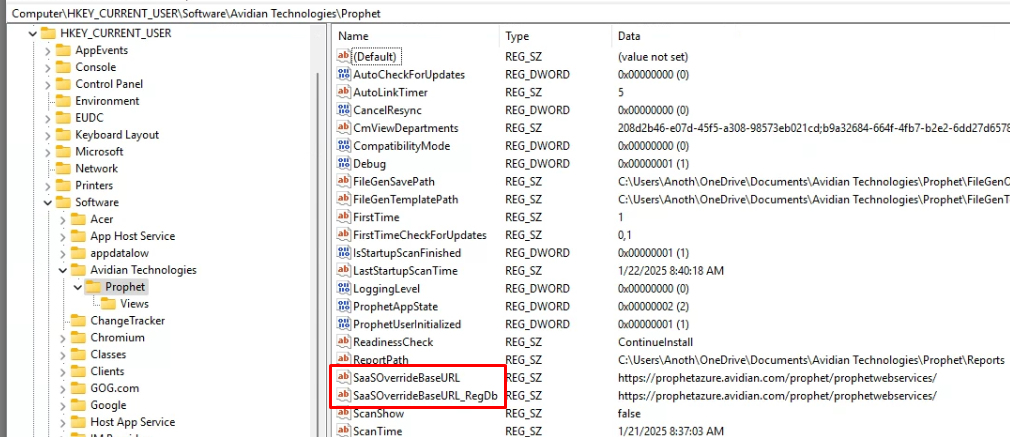1010x437 pixels.
Task: Click the Environment key folder icon
Action: click(x=63, y=101)
